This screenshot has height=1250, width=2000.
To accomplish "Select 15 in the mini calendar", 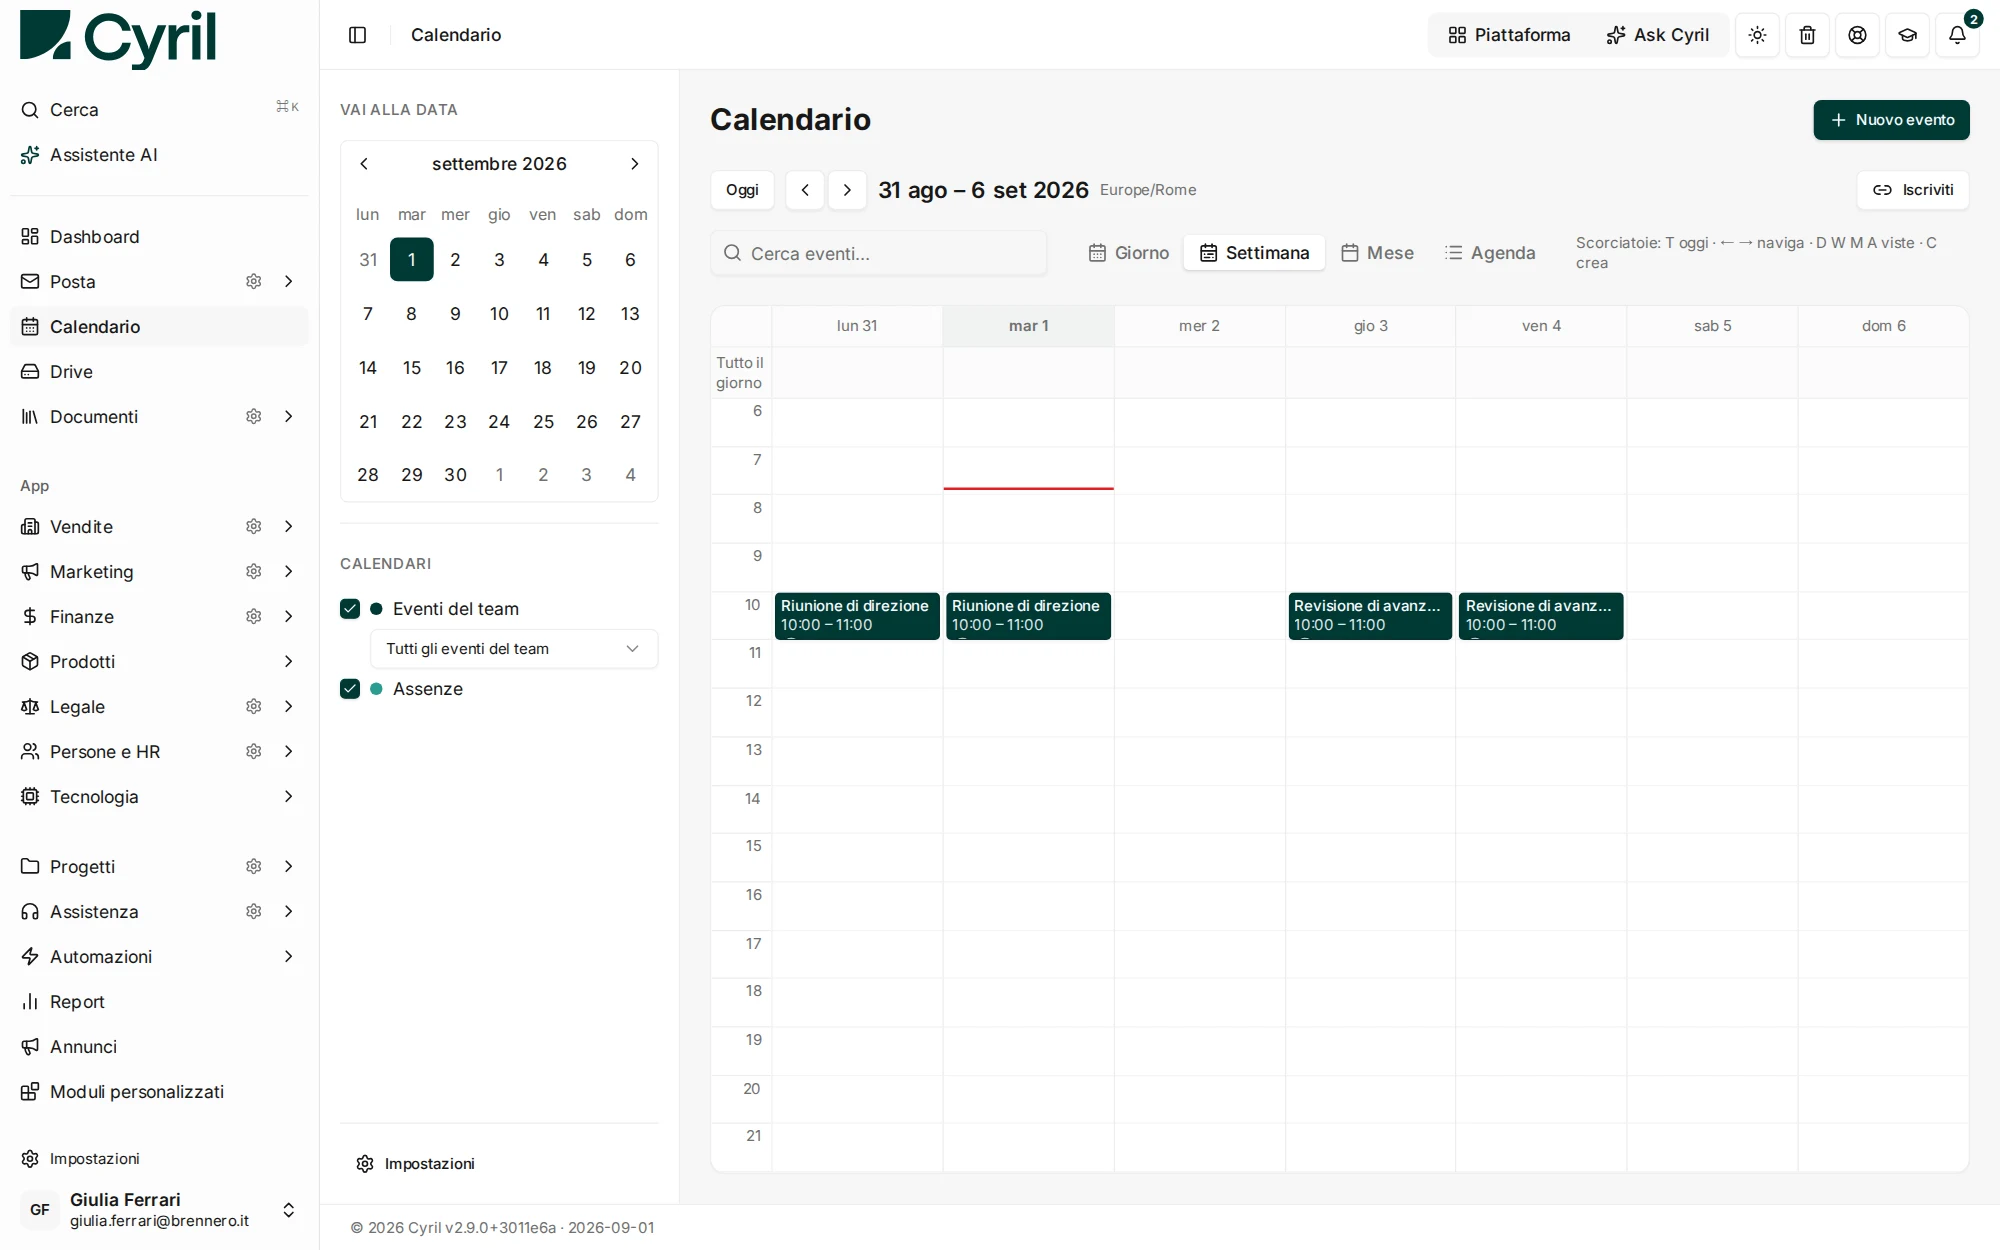I will pyautogui.click(x=412, y=368).
